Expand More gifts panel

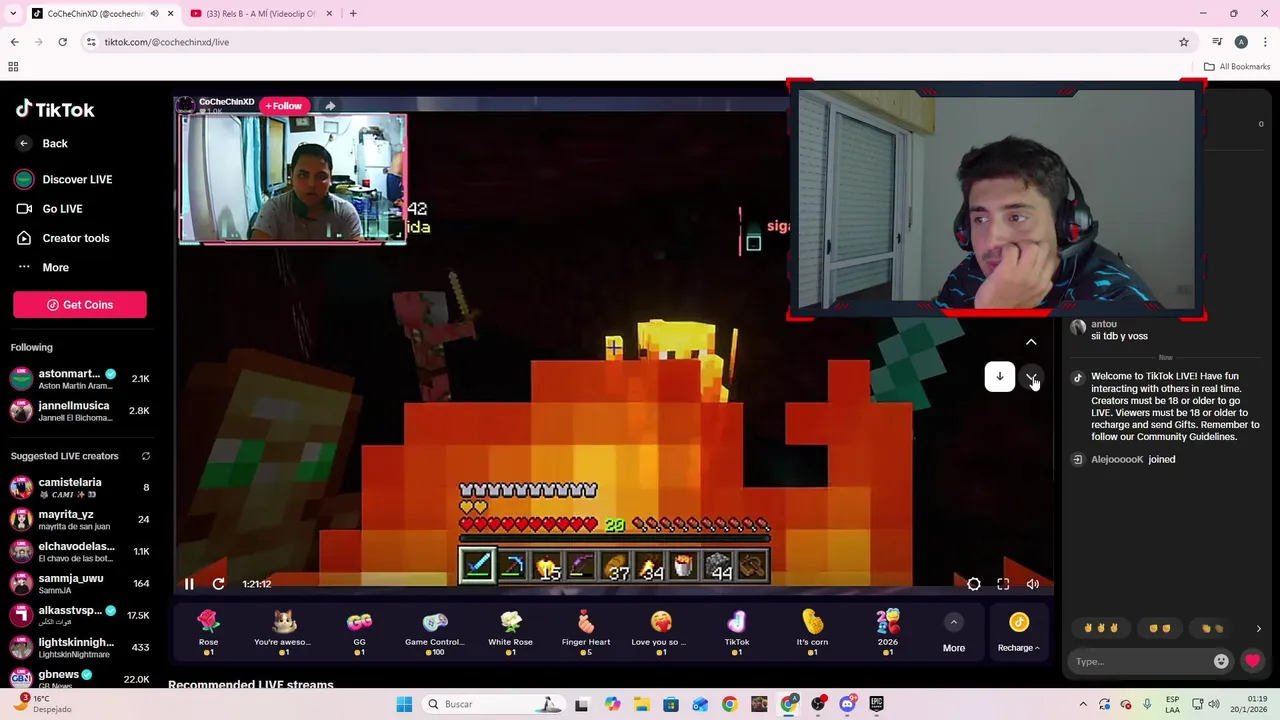(954, 634)
